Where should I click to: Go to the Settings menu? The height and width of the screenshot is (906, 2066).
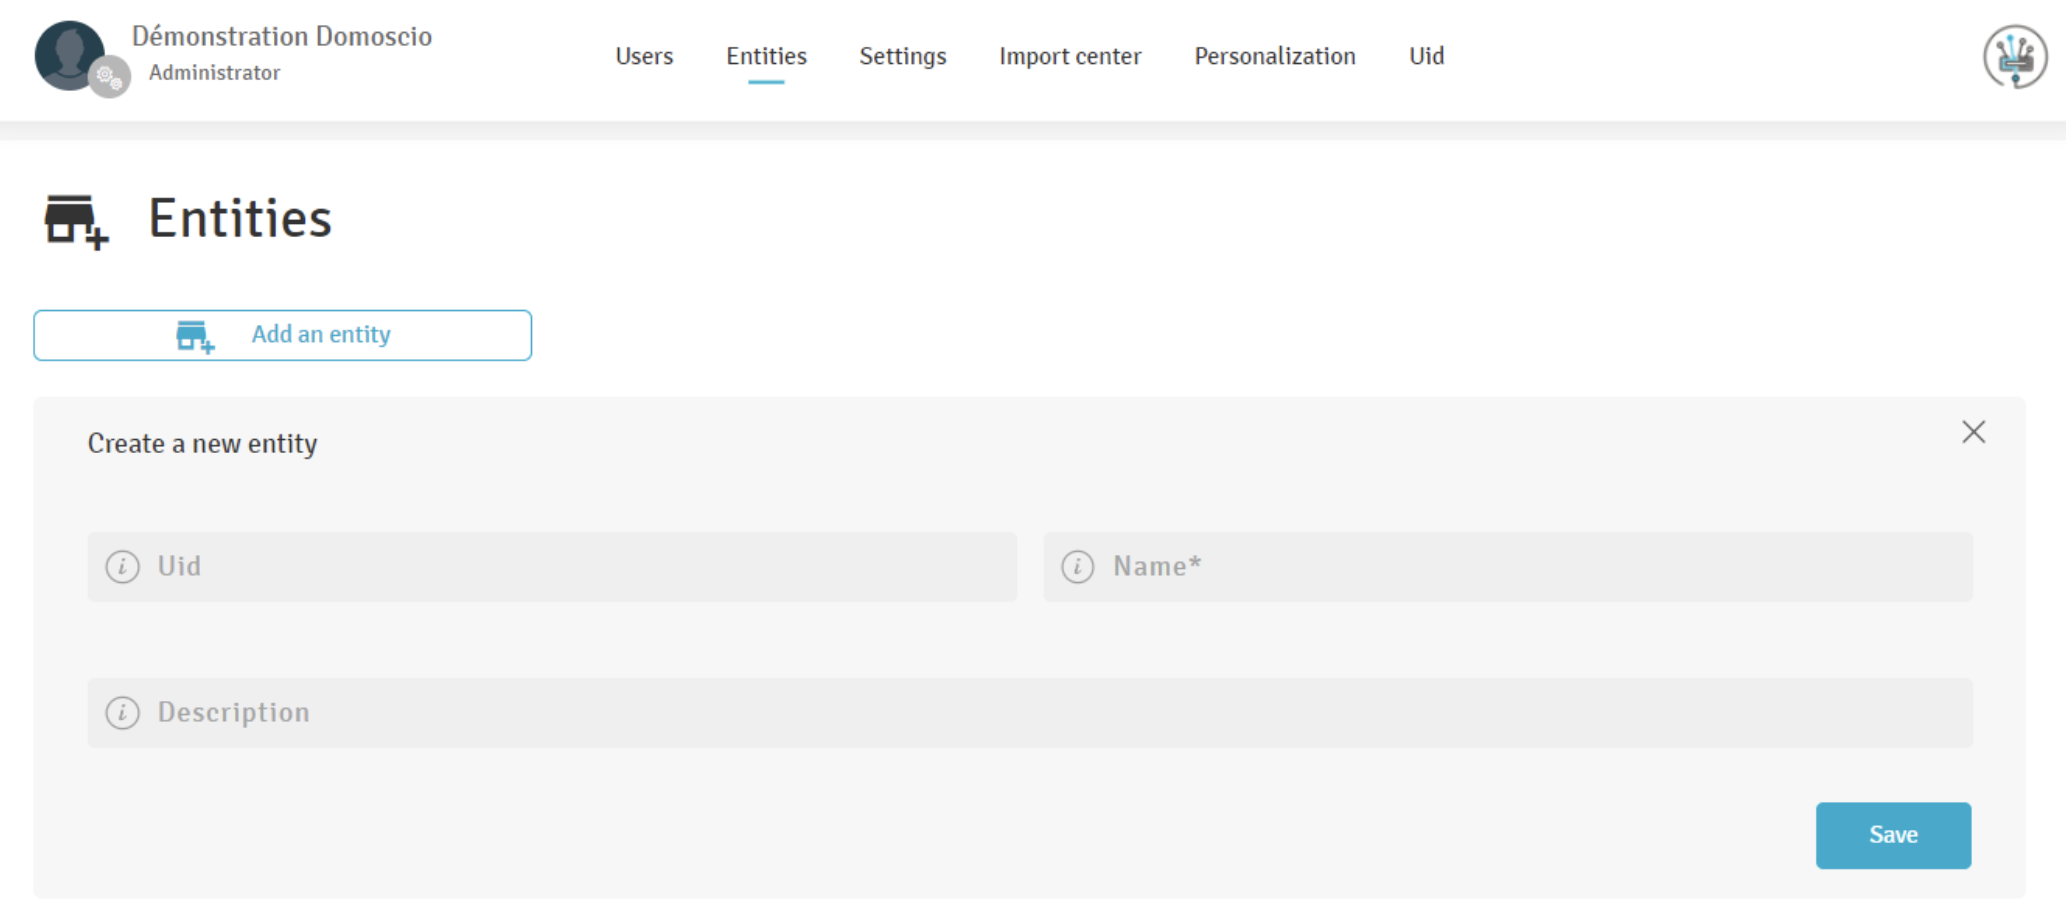[902, 56]
